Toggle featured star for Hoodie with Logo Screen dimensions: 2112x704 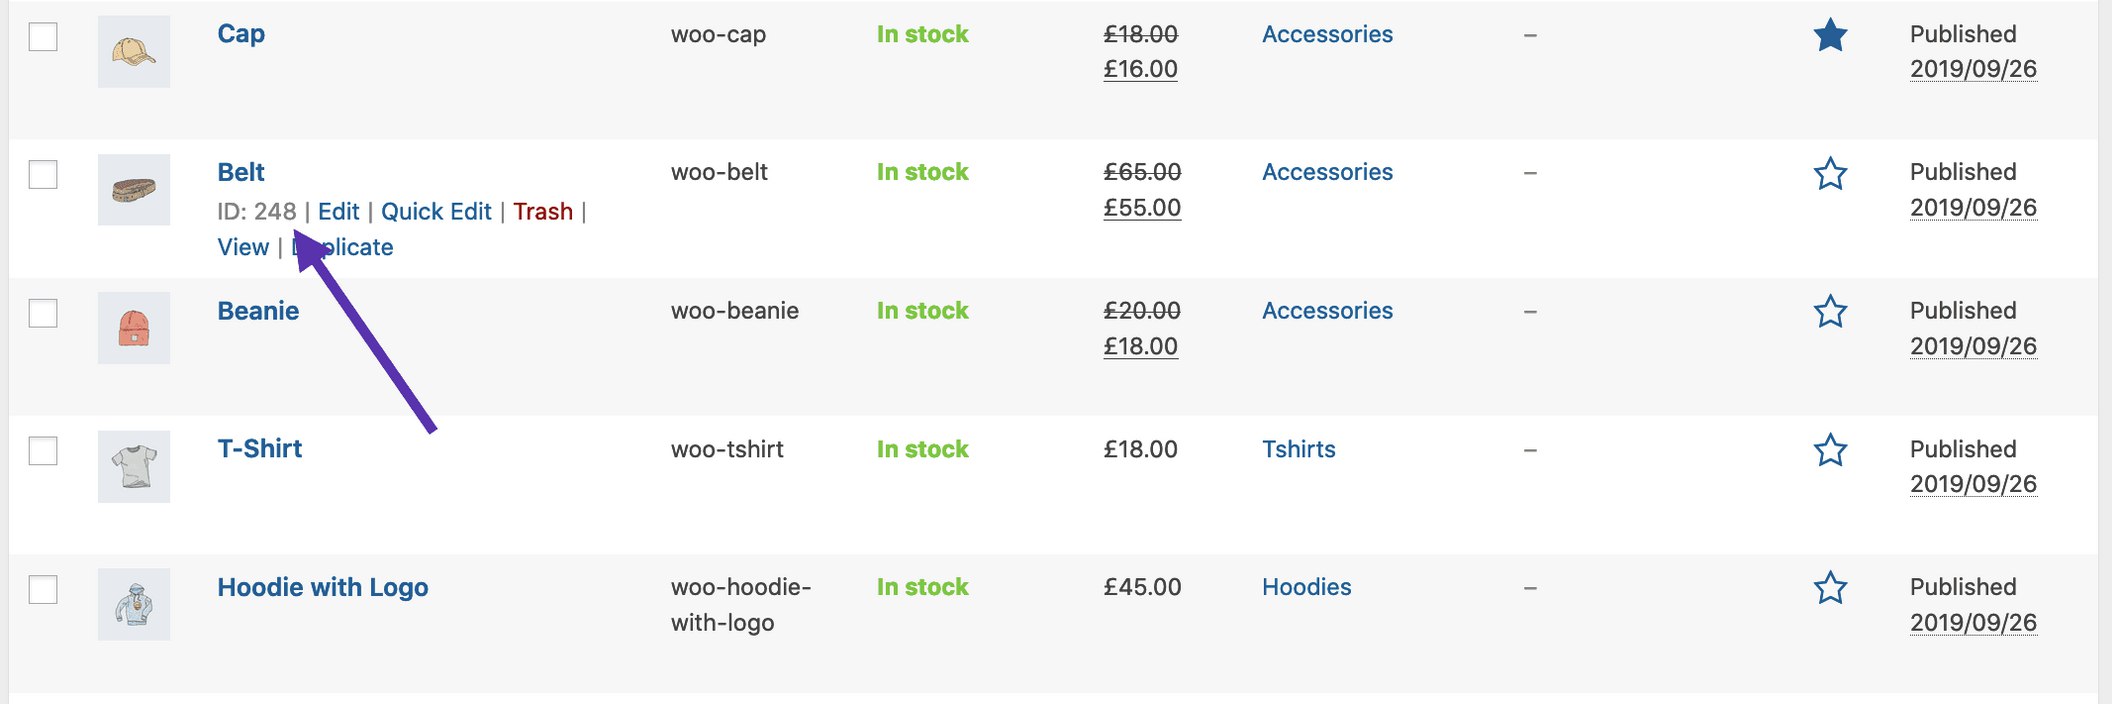tap(1830, 588)
